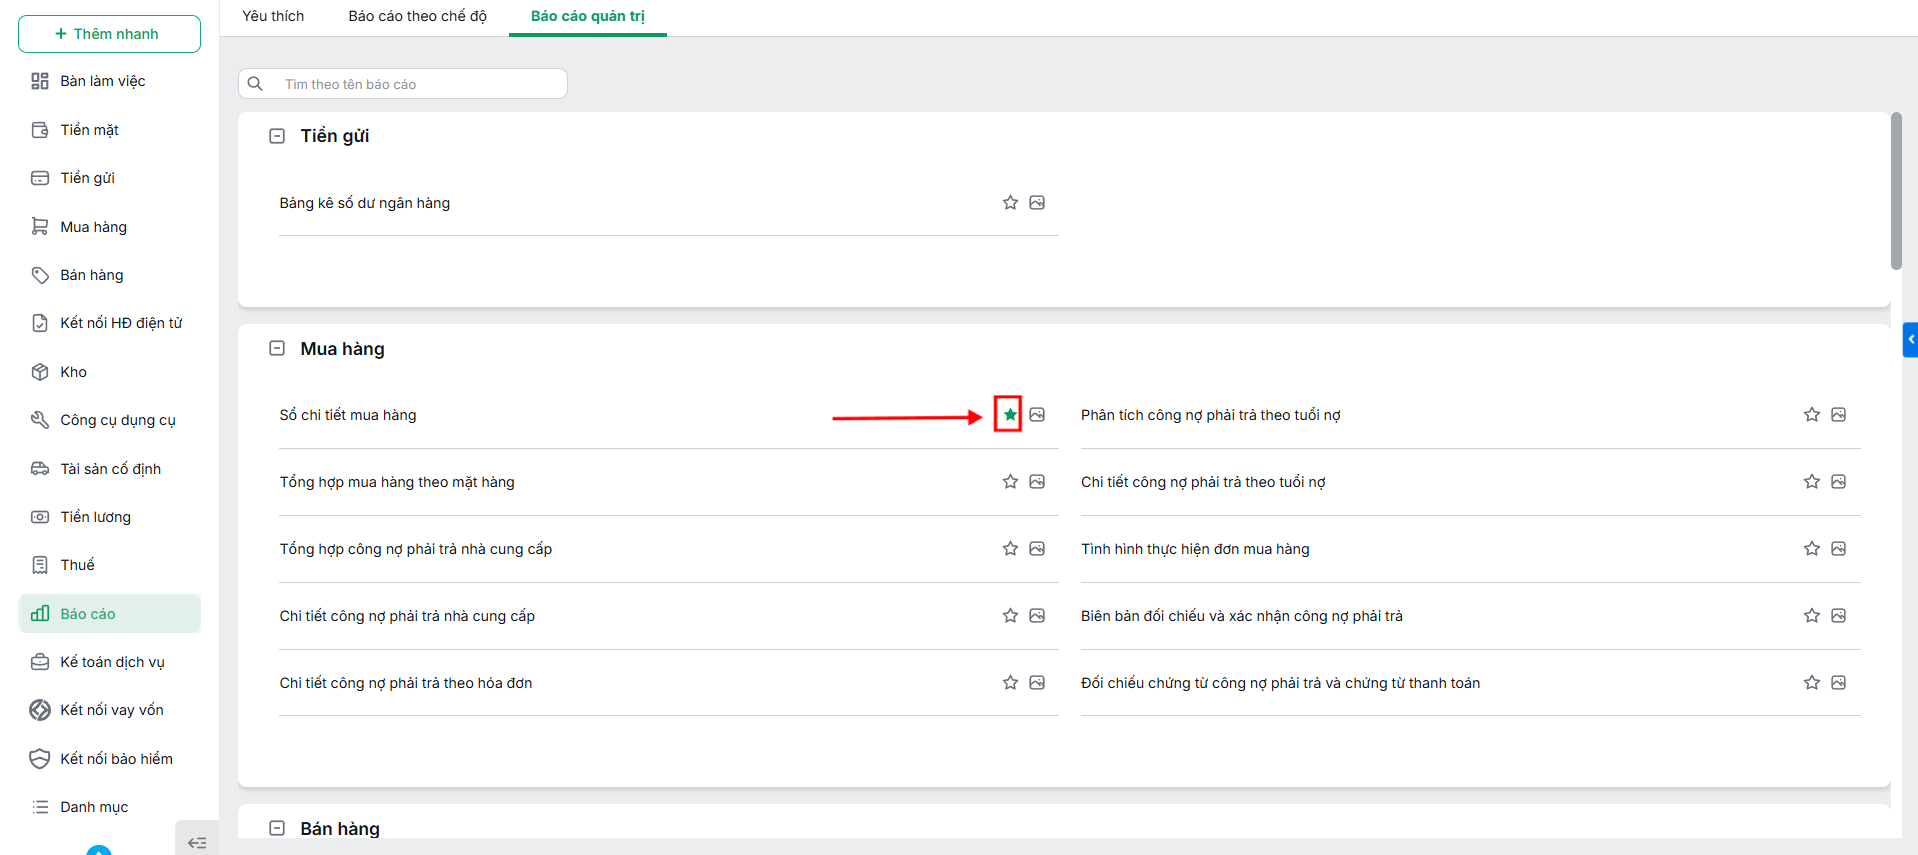Screen dimensions: 1918x855
Task: Collapse the Bán hàng section
Action: click(277, 829)
